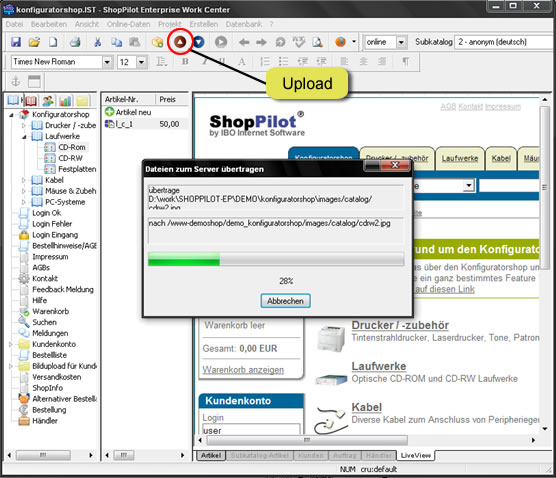The height and width of the screenshot is (478, 556).
Task: Open a project with the folder icon
Action: point(34,42)
